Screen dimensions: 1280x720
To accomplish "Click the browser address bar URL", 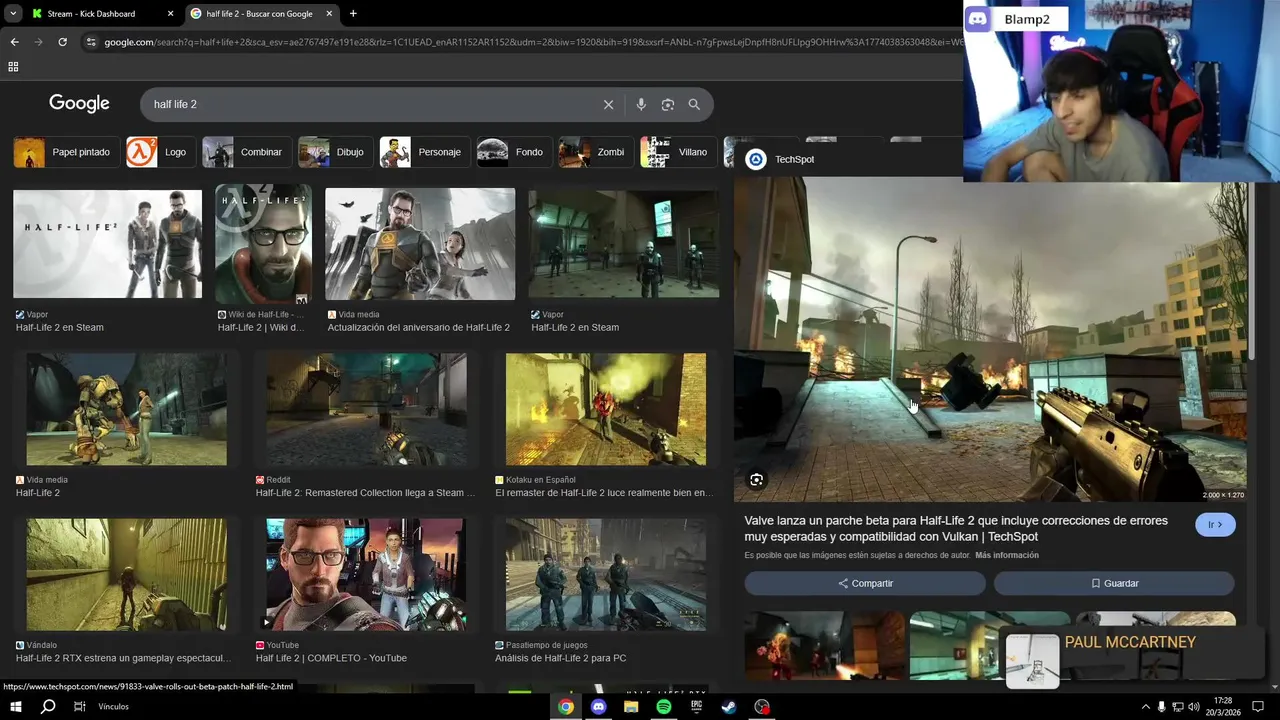I will pos(530,42).
